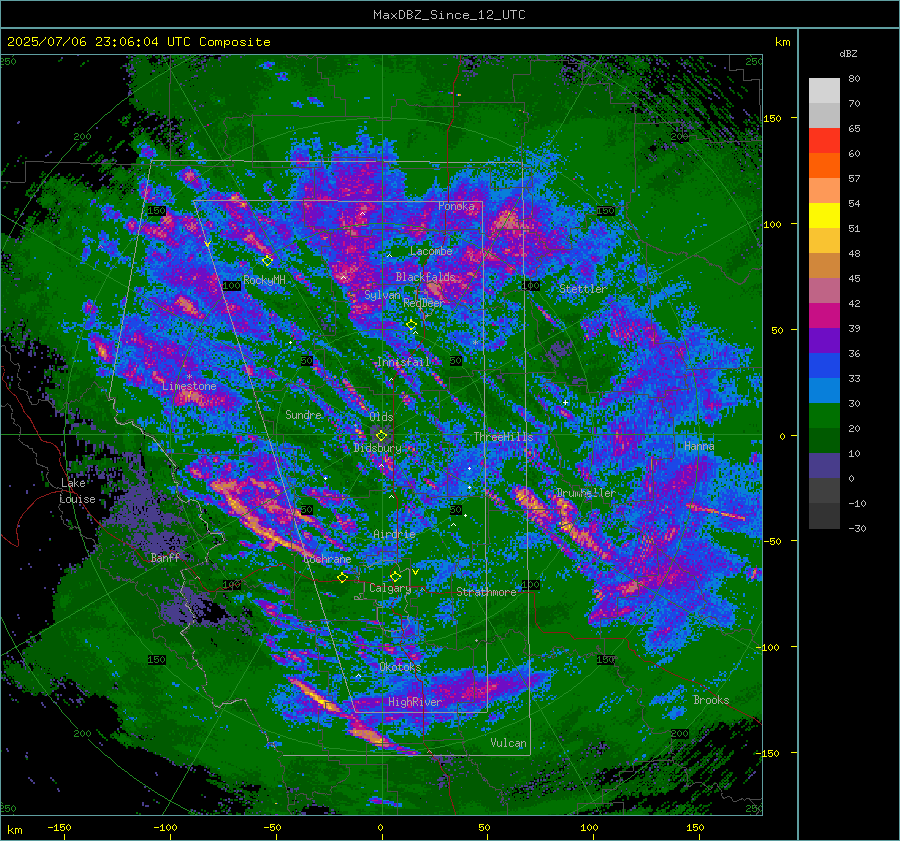
Task: Click the Innisfail town label
Action: point(403,362)
